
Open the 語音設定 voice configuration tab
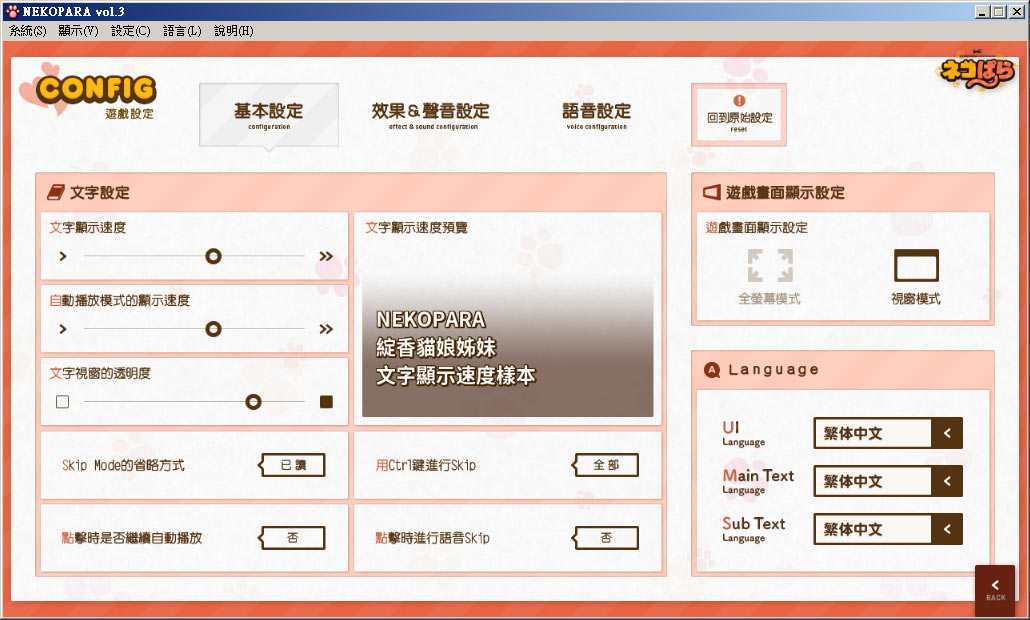tap(596, 114)
